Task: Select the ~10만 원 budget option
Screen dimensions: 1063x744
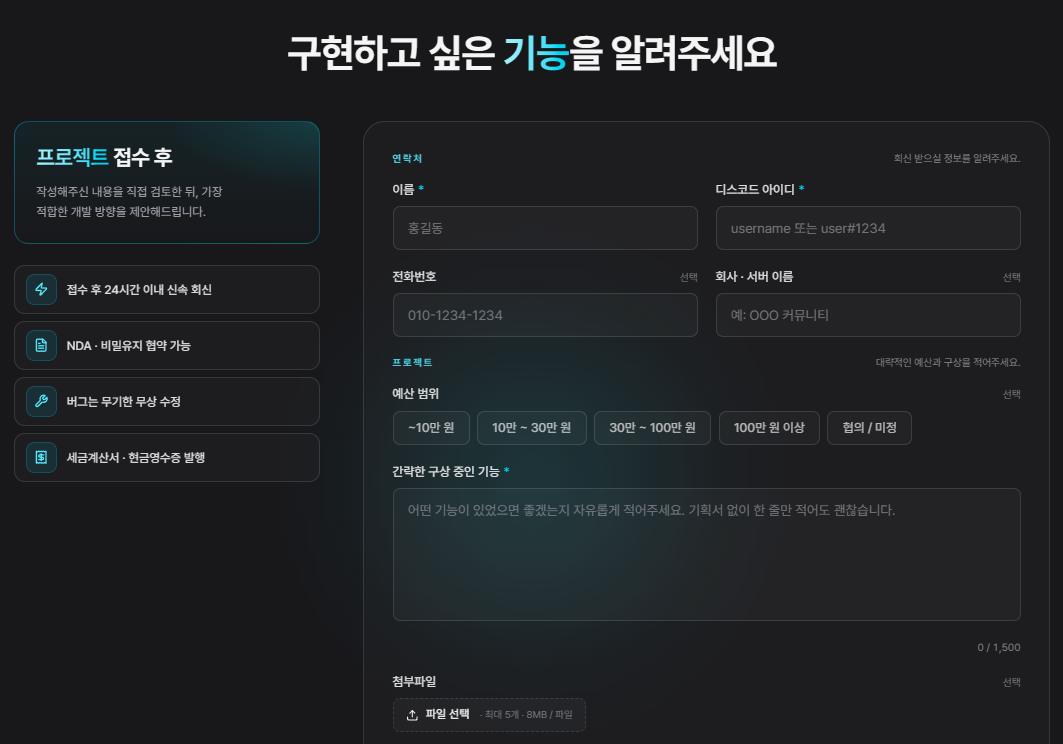Action: click(x=431, y=428)
